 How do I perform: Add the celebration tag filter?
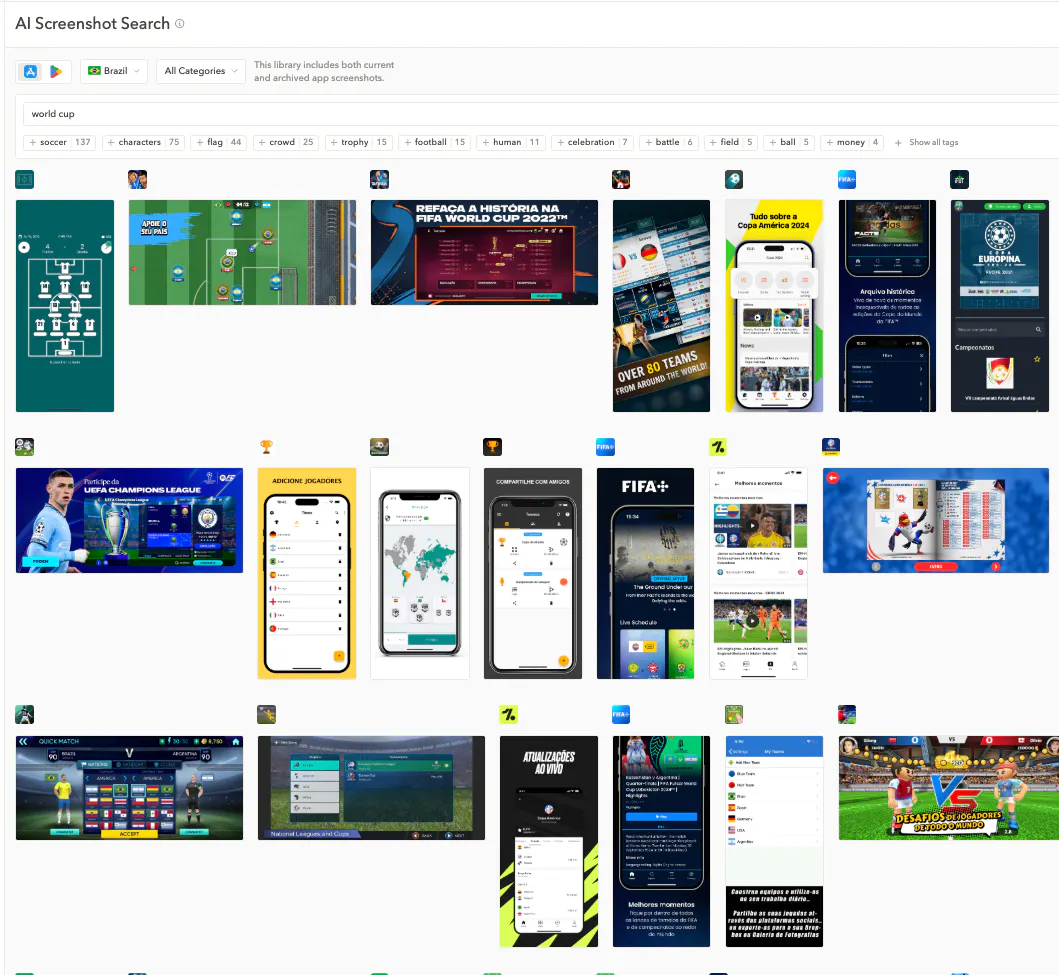click(592, 142)
